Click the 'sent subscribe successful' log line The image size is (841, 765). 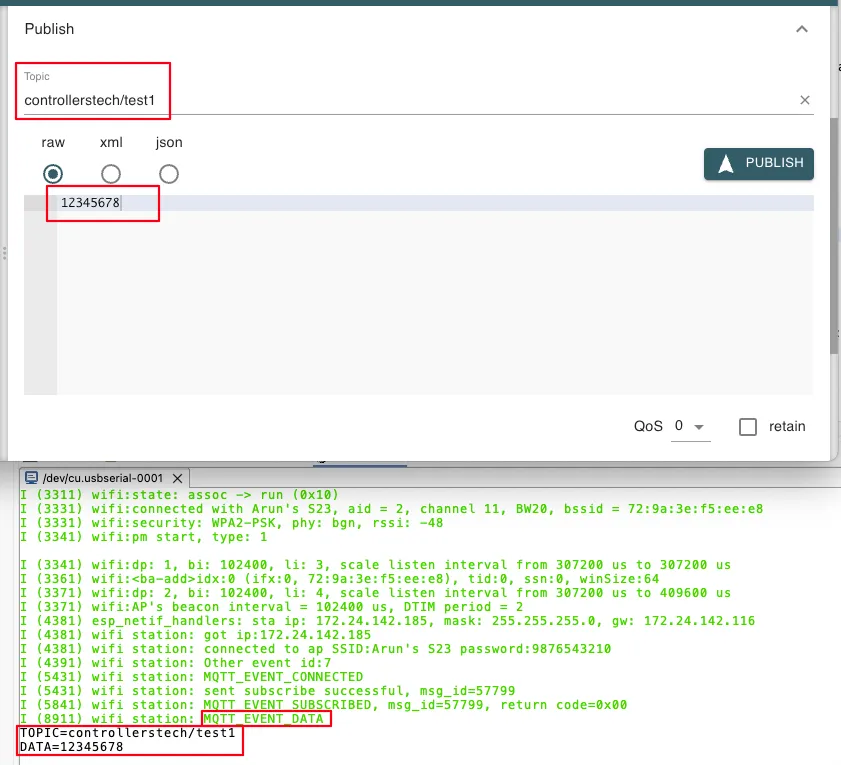[268, 690]
